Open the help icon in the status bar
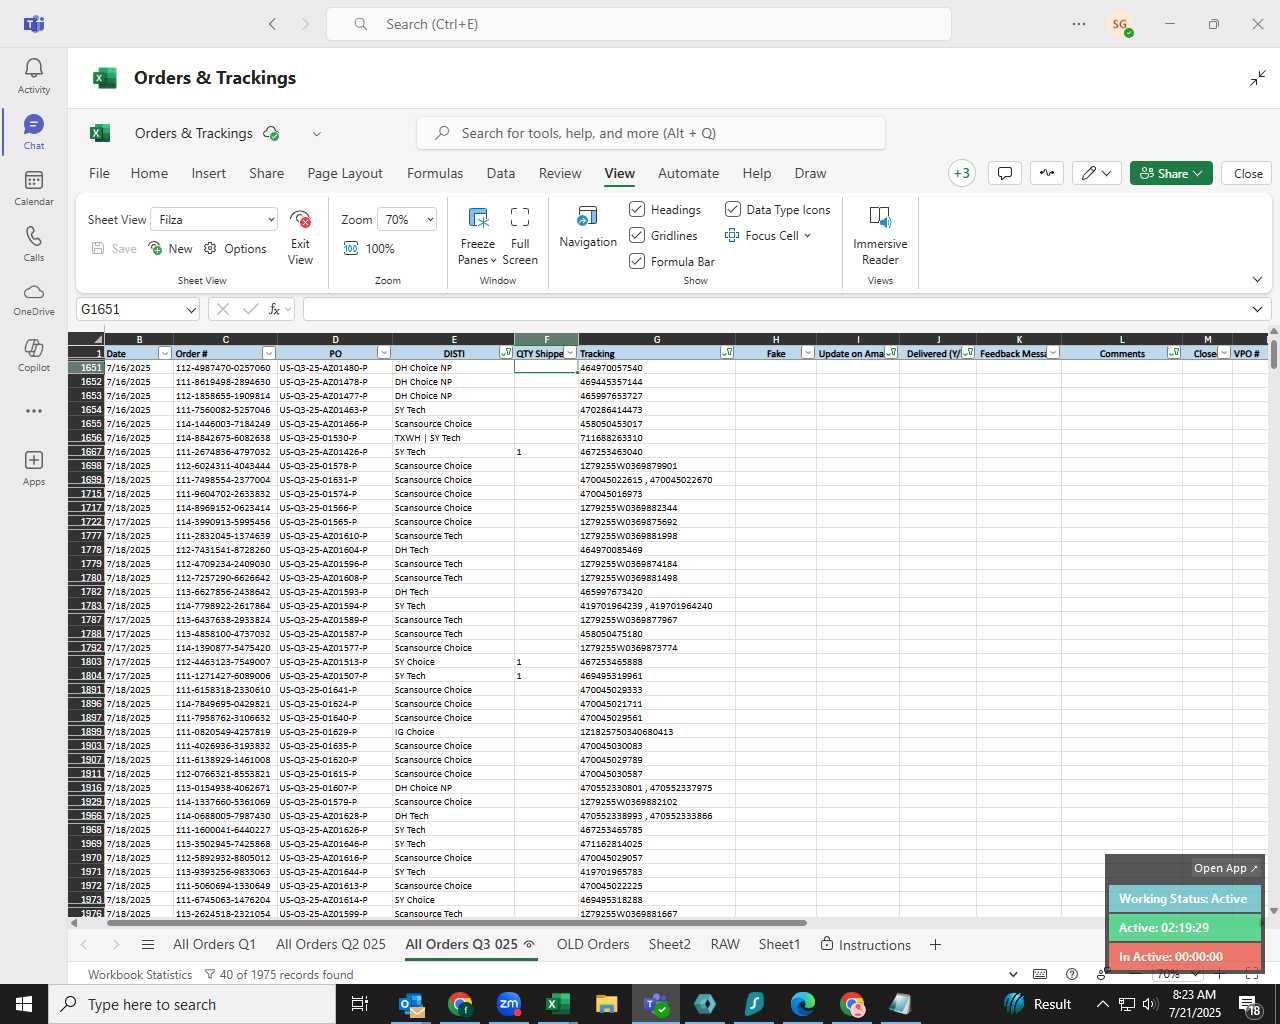1280x1024 pixels. (x=1072, y=975)
